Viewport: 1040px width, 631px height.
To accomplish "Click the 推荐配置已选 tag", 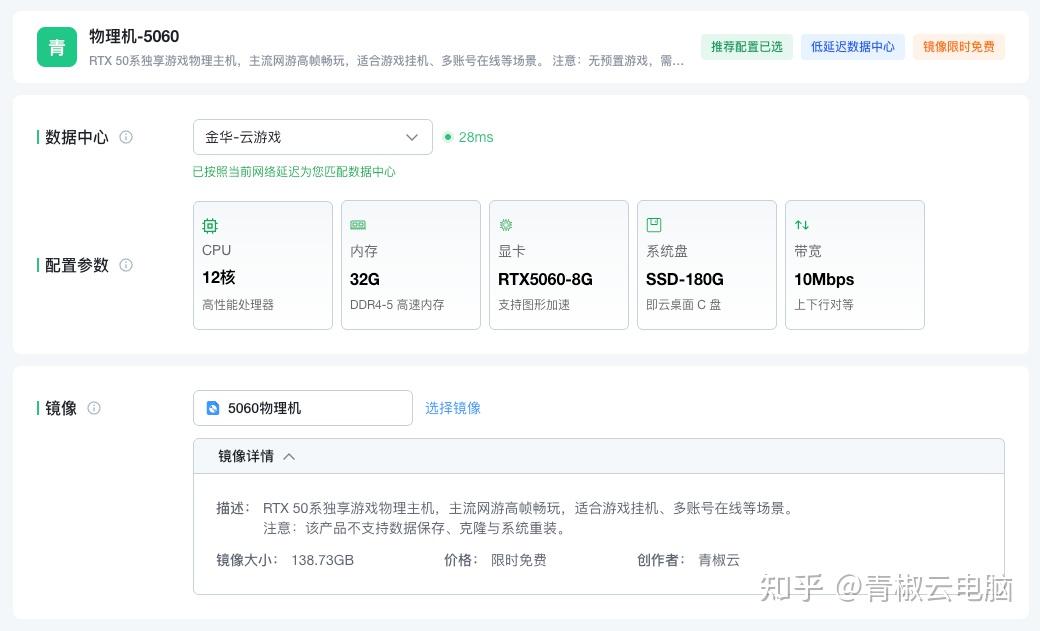I will [747, 47].
